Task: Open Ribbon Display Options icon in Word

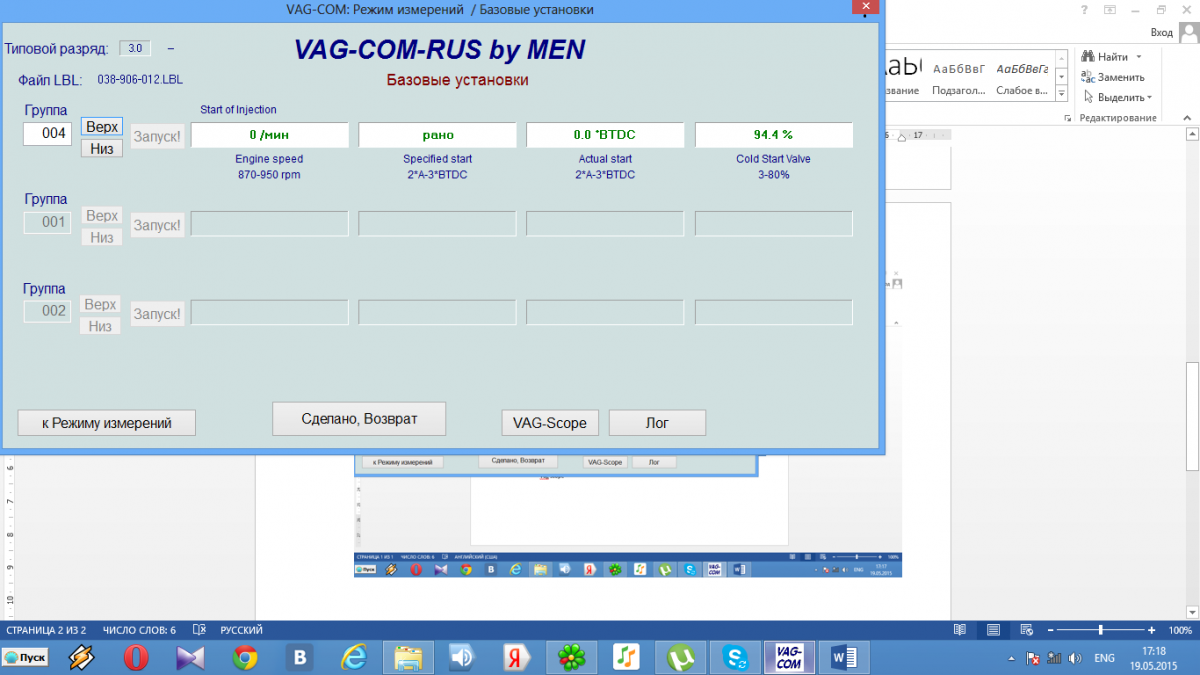Action: pos(1112,9)
